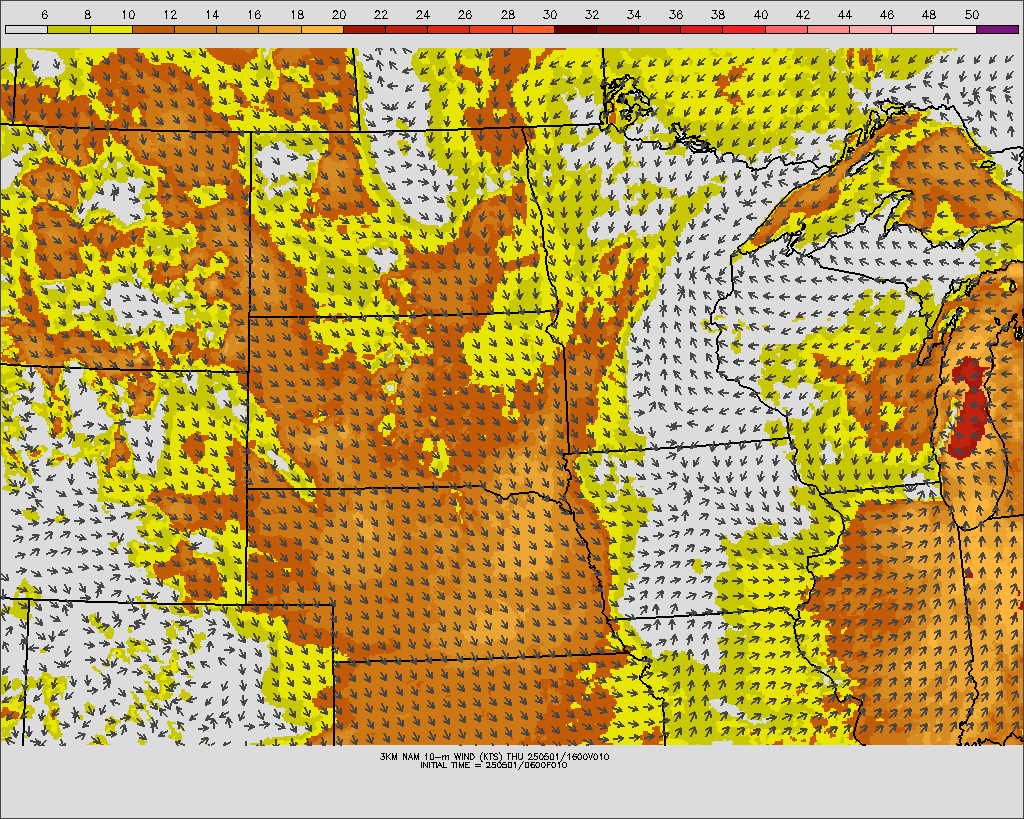Click the legend label "40"
Viewport: 1024px width, 819px height.
pyautogui.click(x=761, y=14)
